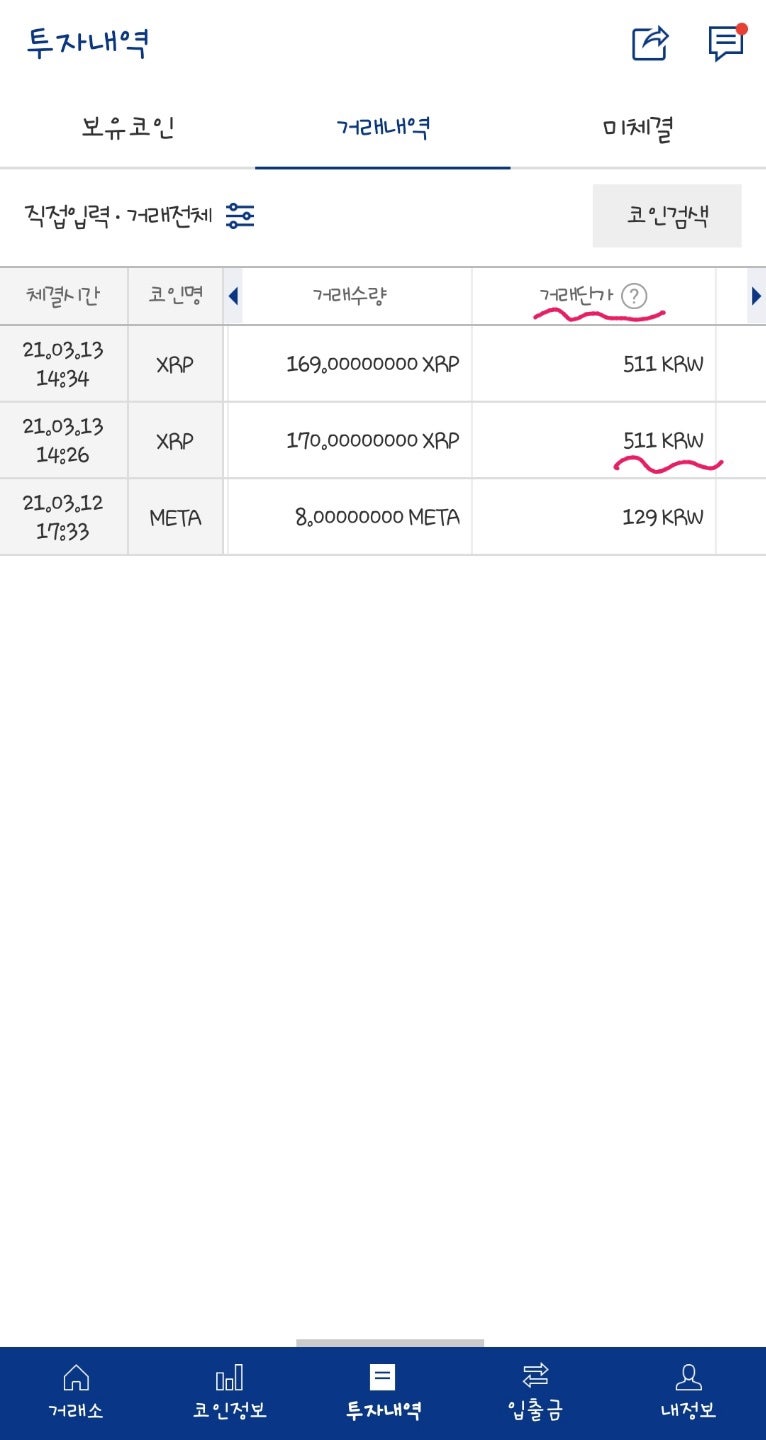Open the filter settings sliders icon
This screenshot has width=766, height=1440.
[240, 216]
